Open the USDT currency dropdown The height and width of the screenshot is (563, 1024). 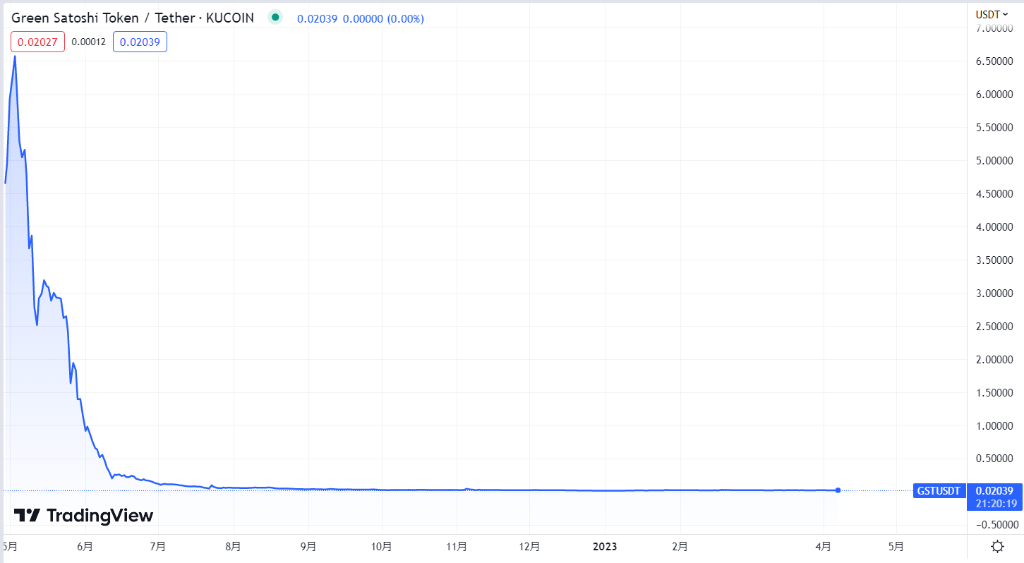[x=991, y=14]
